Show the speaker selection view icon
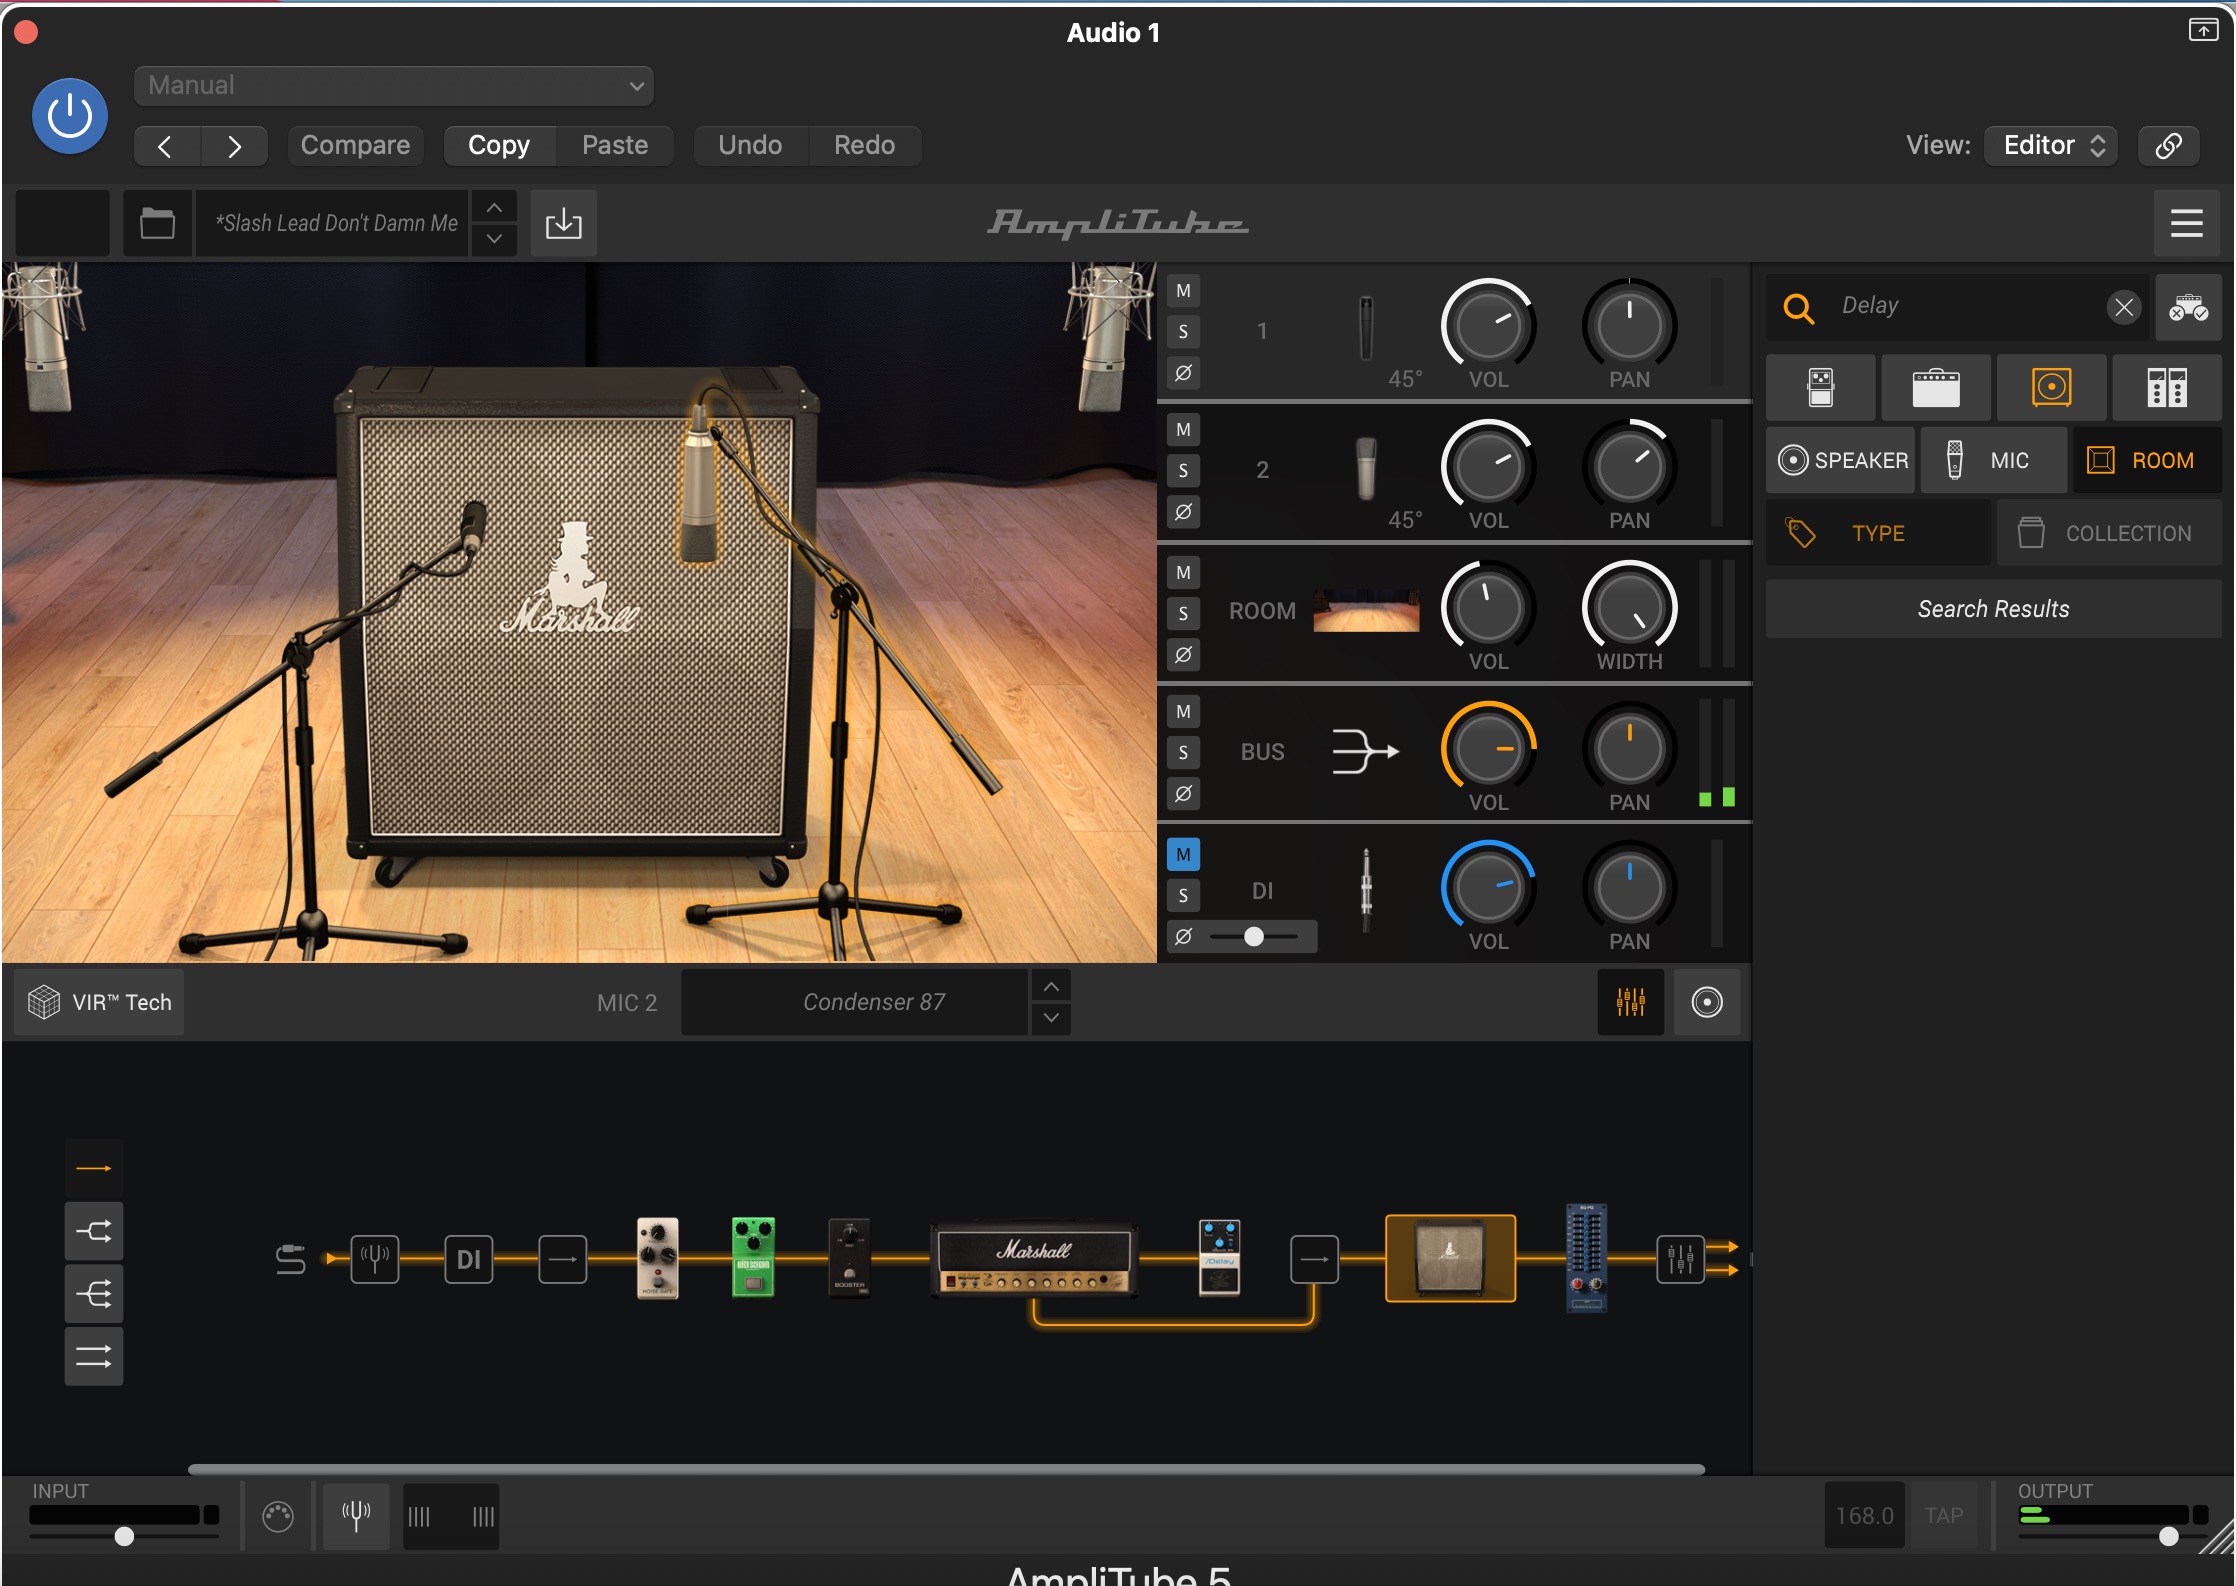 pyautogui.click(x=1707, y=1002)
